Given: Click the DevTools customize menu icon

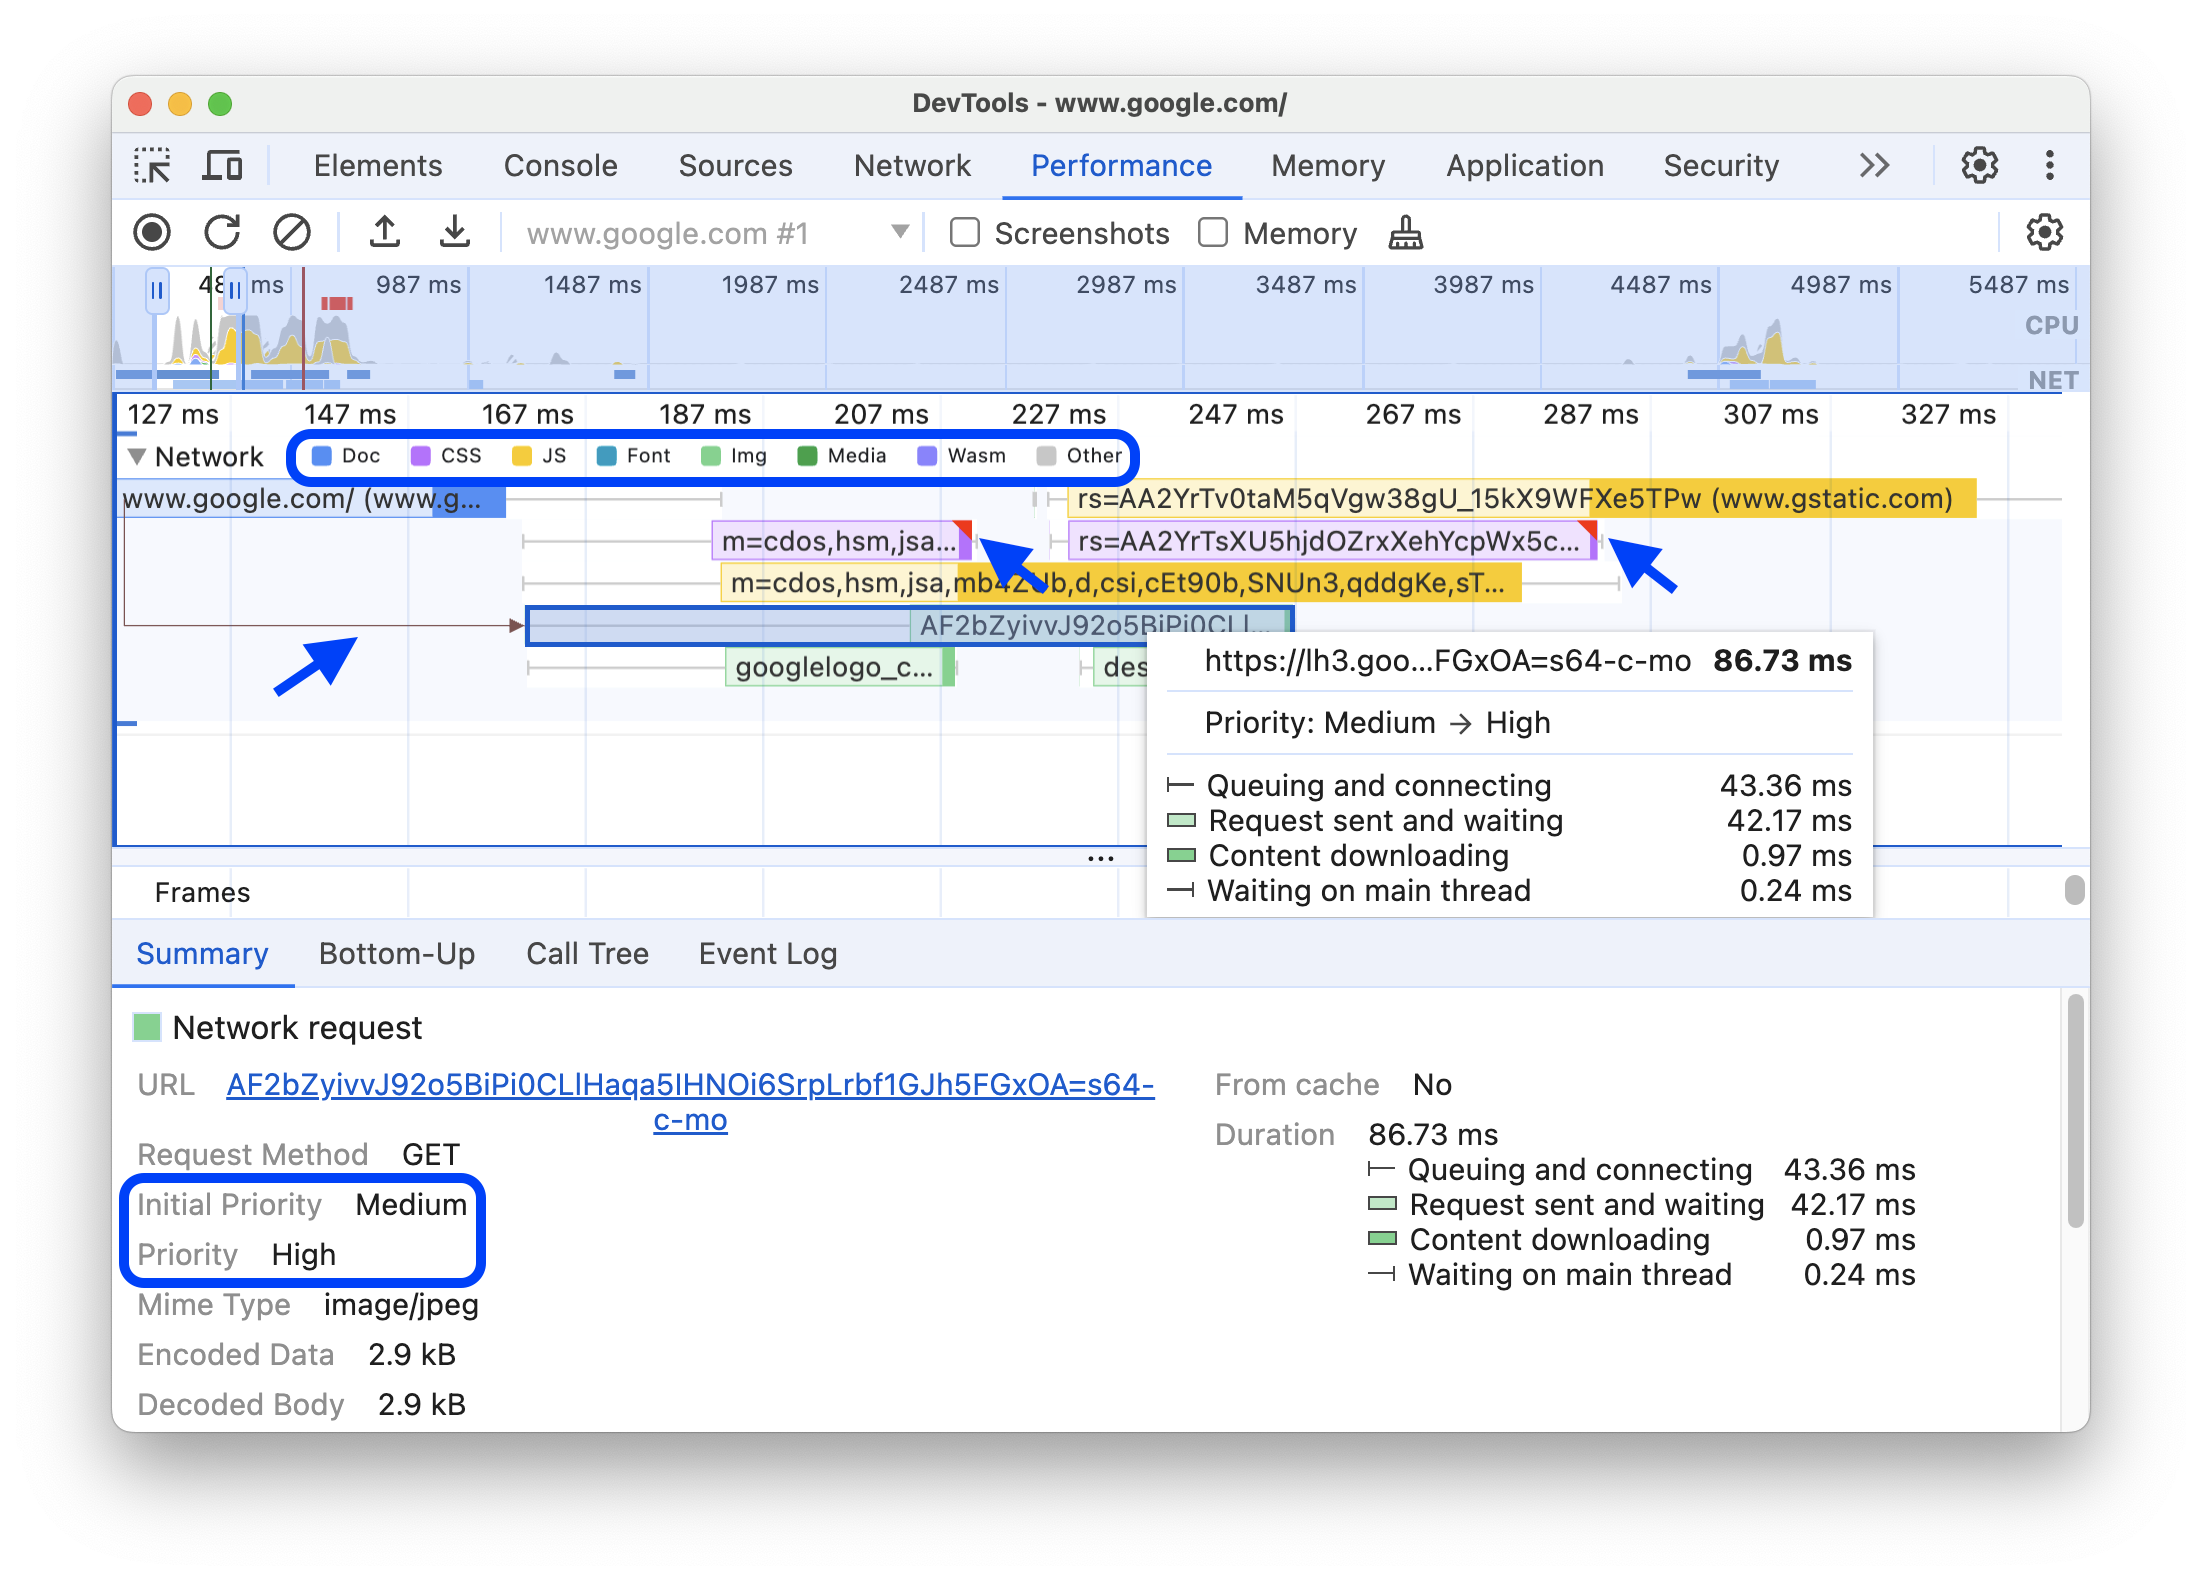Looking at the screenshot, I should (x=2048, y=164).
